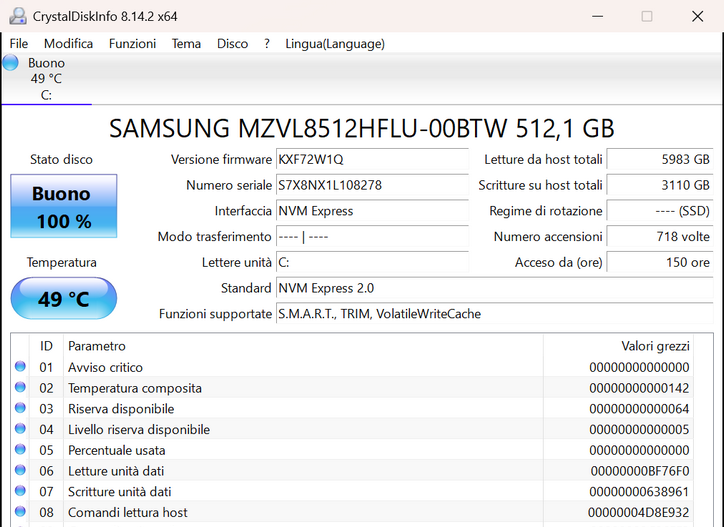Click the status orb for Livello riserva disponibile

[20, 429]
